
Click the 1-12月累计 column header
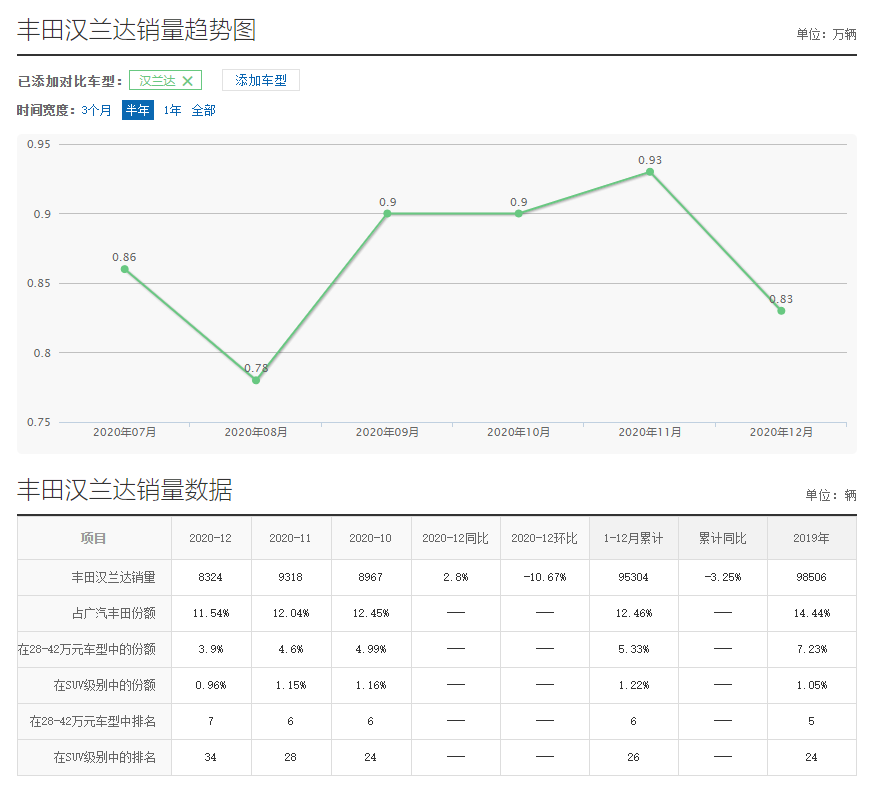click(x=633, y=538)
